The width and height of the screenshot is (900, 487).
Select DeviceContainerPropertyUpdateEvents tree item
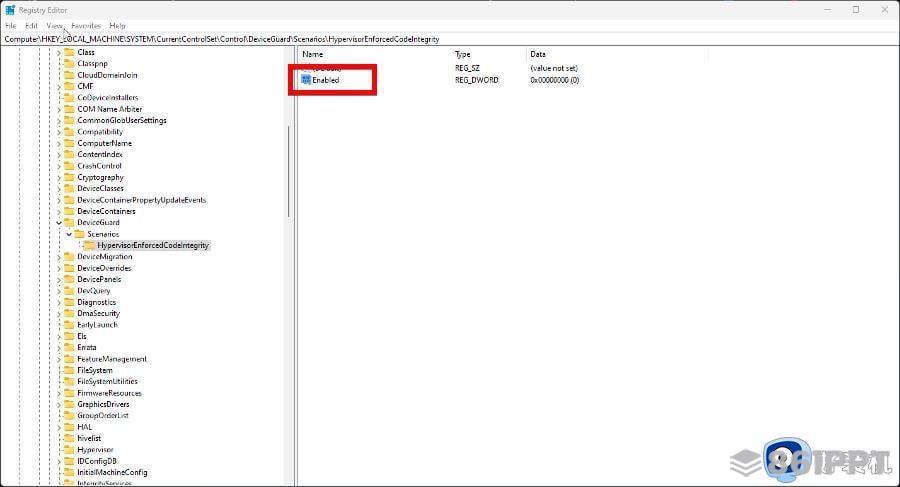(141, 200)
